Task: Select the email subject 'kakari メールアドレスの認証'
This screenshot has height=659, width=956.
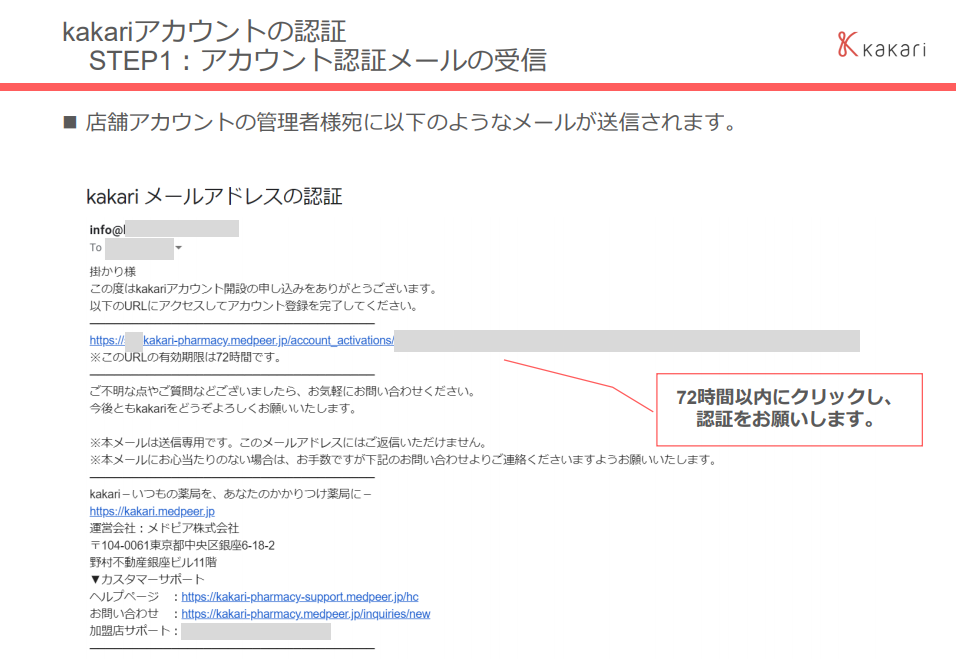Action: [214, 196]
